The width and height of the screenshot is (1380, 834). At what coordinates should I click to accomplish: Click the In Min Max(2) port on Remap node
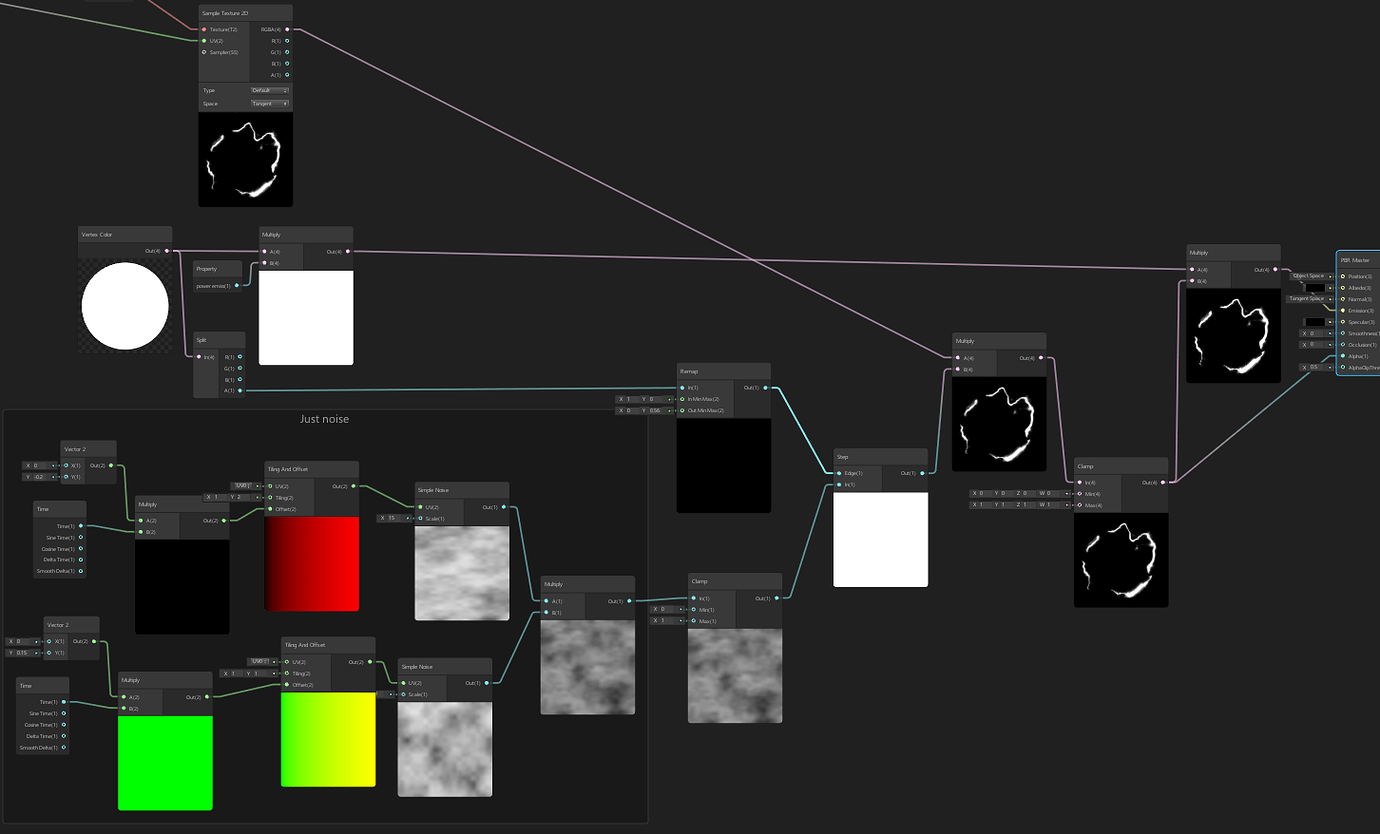(x=682, y=399)
